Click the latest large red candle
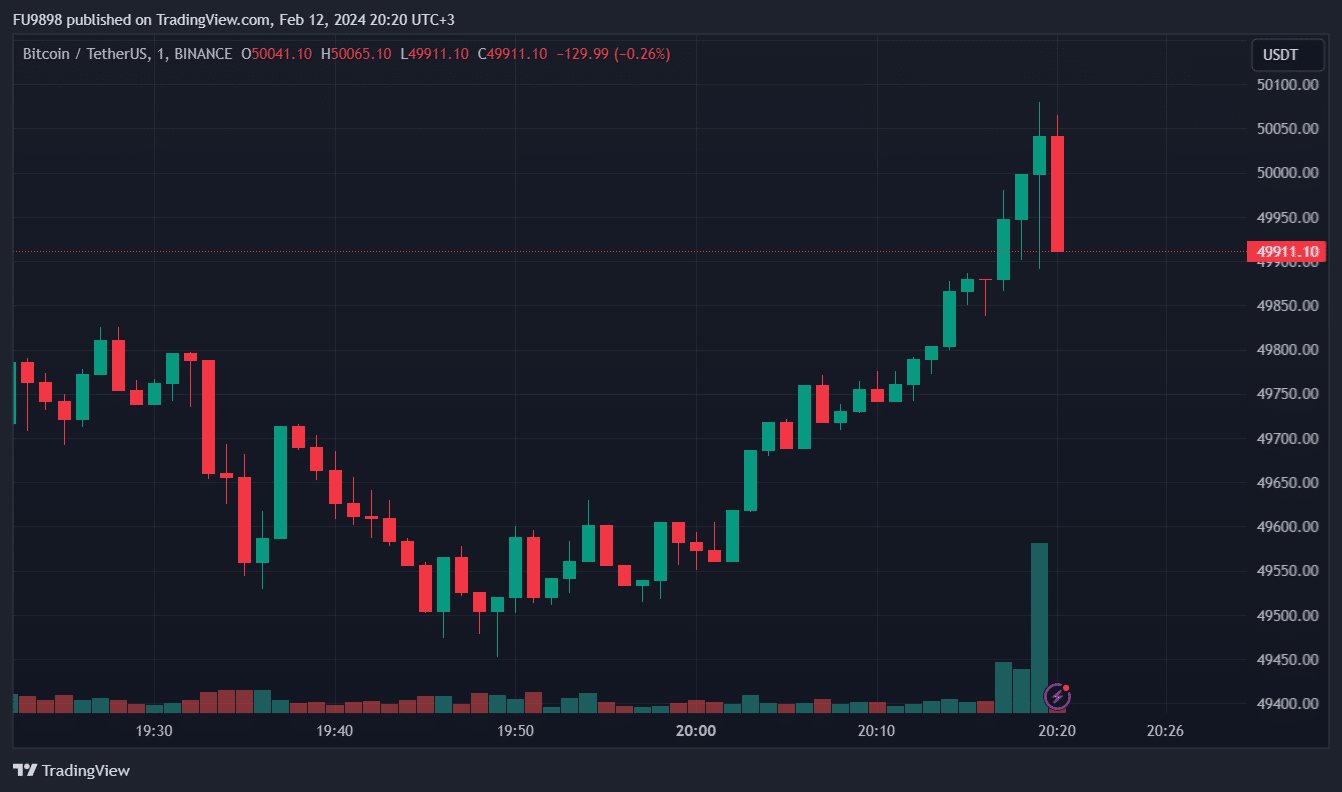1342x792 pixels. pos(1057,193)
